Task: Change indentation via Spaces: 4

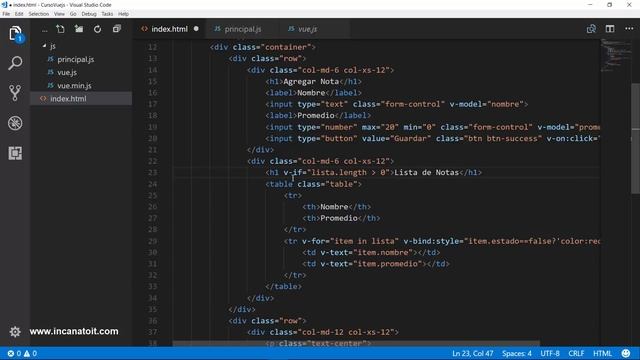Action: (517, 353)
